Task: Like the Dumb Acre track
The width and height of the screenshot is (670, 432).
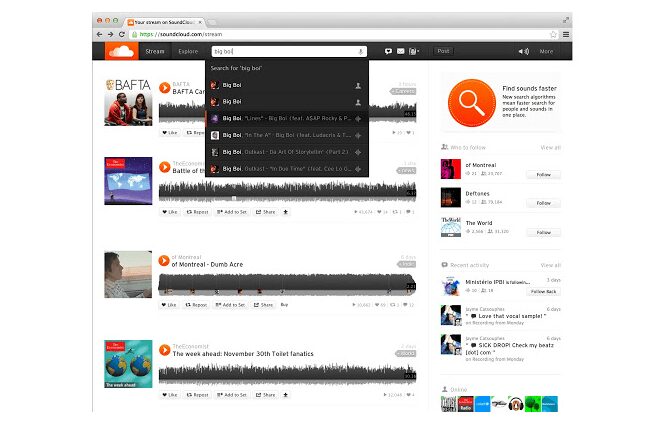Action: pyautogui.click(x=169, y=305)
